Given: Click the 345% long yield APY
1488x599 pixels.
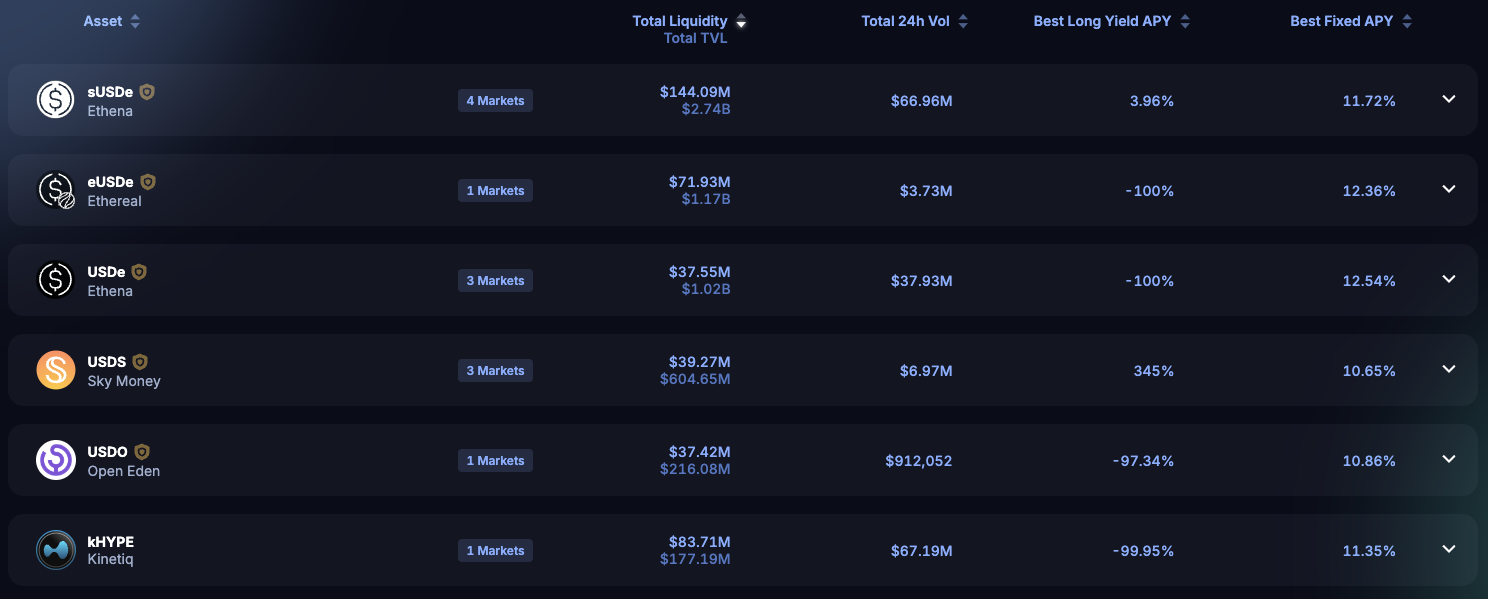Looking at the screenshot, I should (1154, 371).
